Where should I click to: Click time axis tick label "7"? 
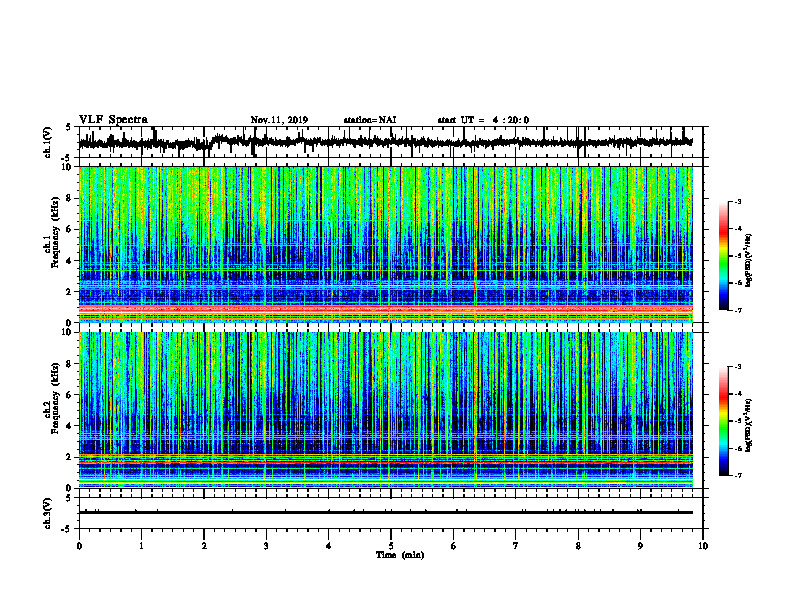click(x=516, y=546)
